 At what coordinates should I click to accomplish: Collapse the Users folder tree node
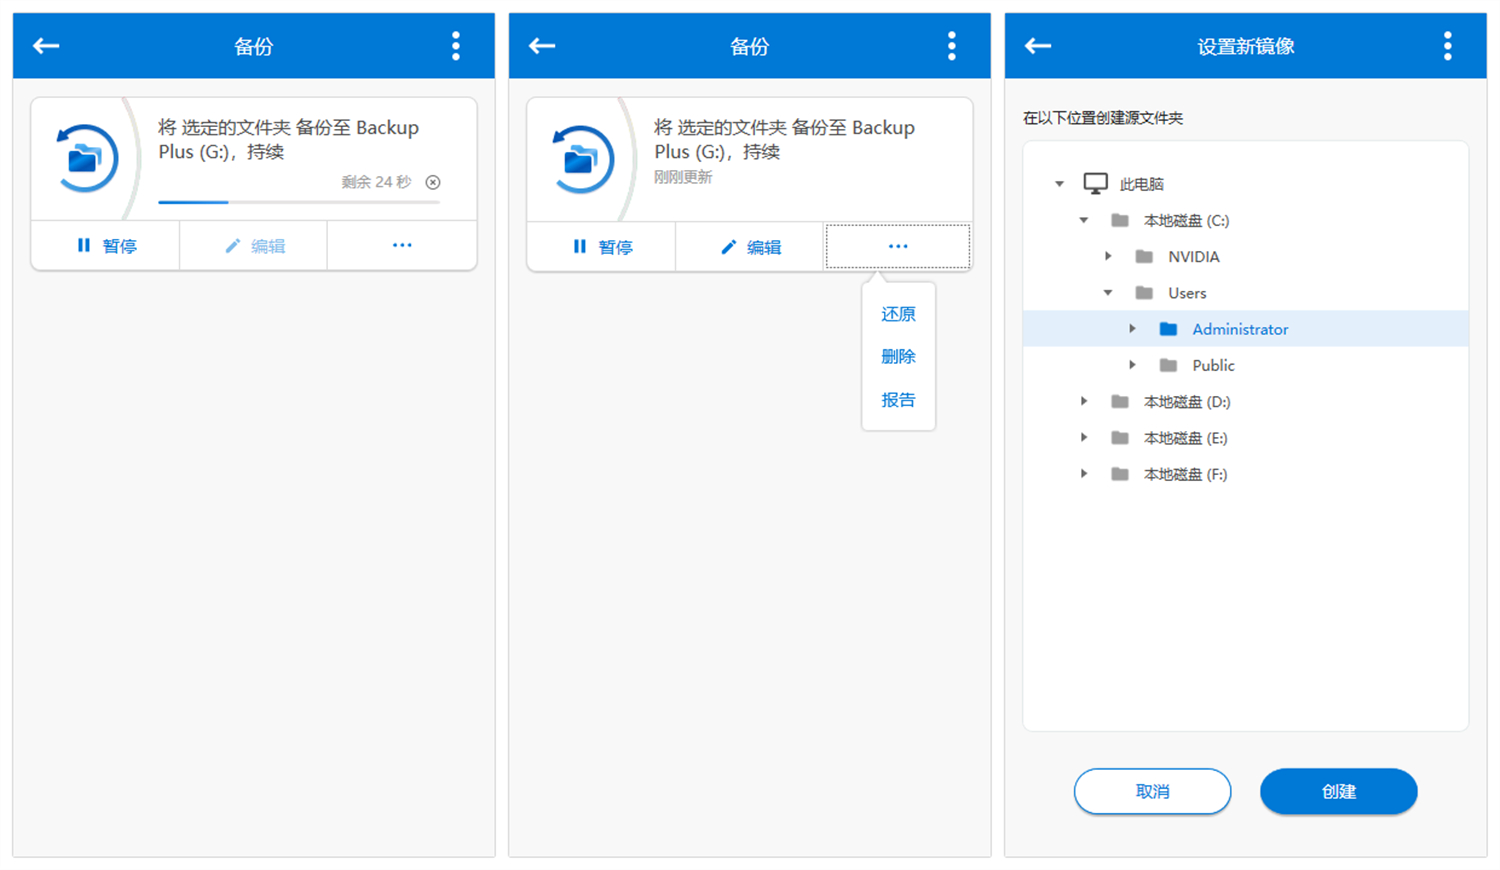click(x=1107, y=292)
